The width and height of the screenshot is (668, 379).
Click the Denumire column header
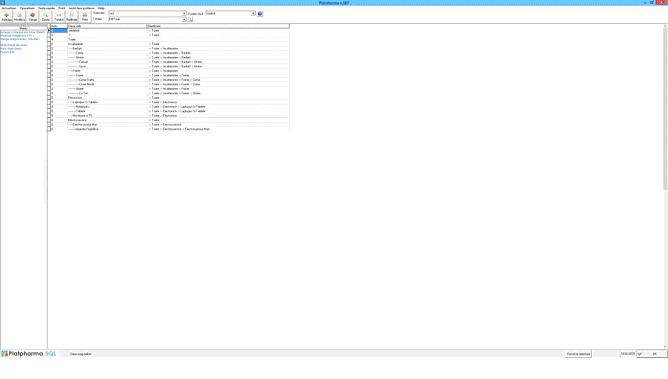click(x=107, y=26)
